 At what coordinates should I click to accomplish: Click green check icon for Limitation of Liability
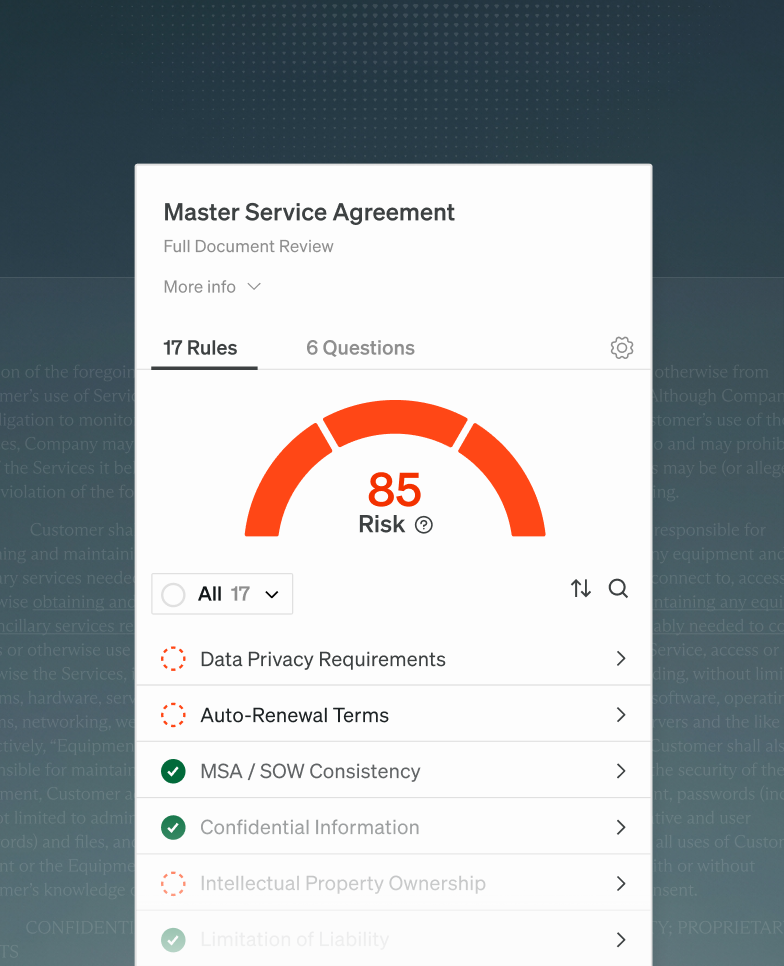[x=173, y=940]
